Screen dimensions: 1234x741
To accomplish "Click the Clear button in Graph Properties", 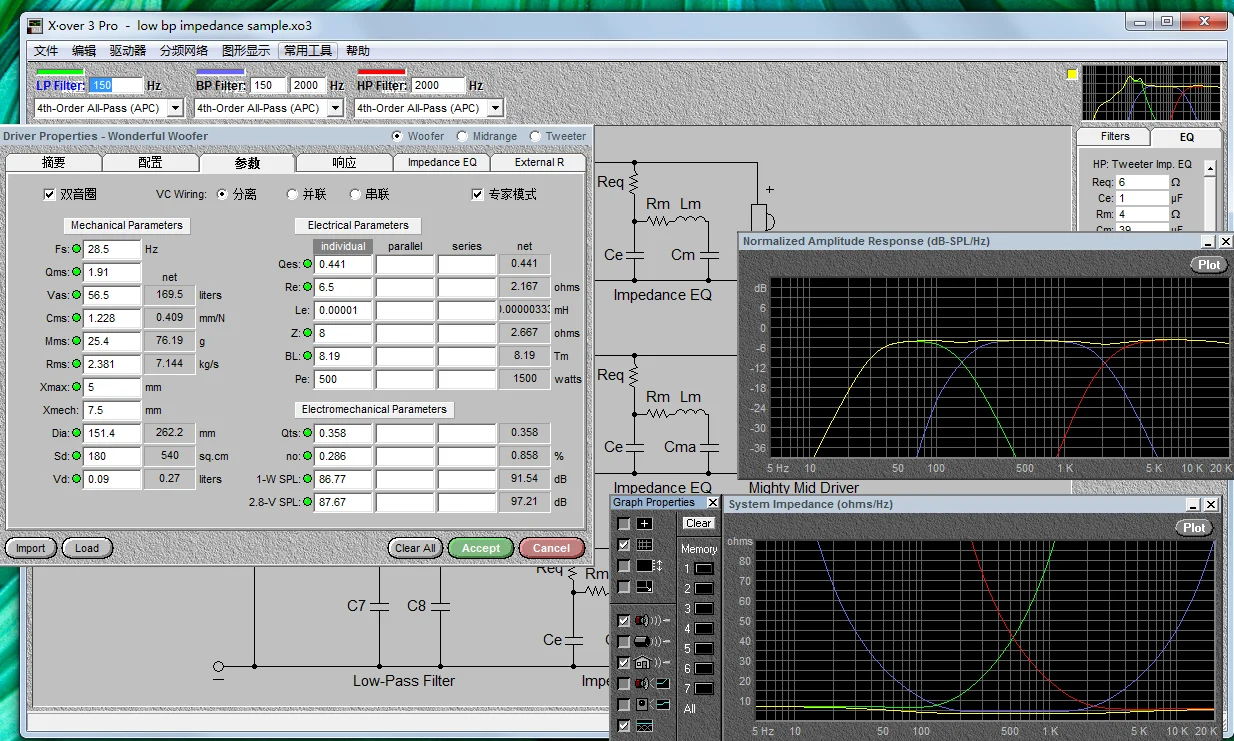I will pos(698,523).
